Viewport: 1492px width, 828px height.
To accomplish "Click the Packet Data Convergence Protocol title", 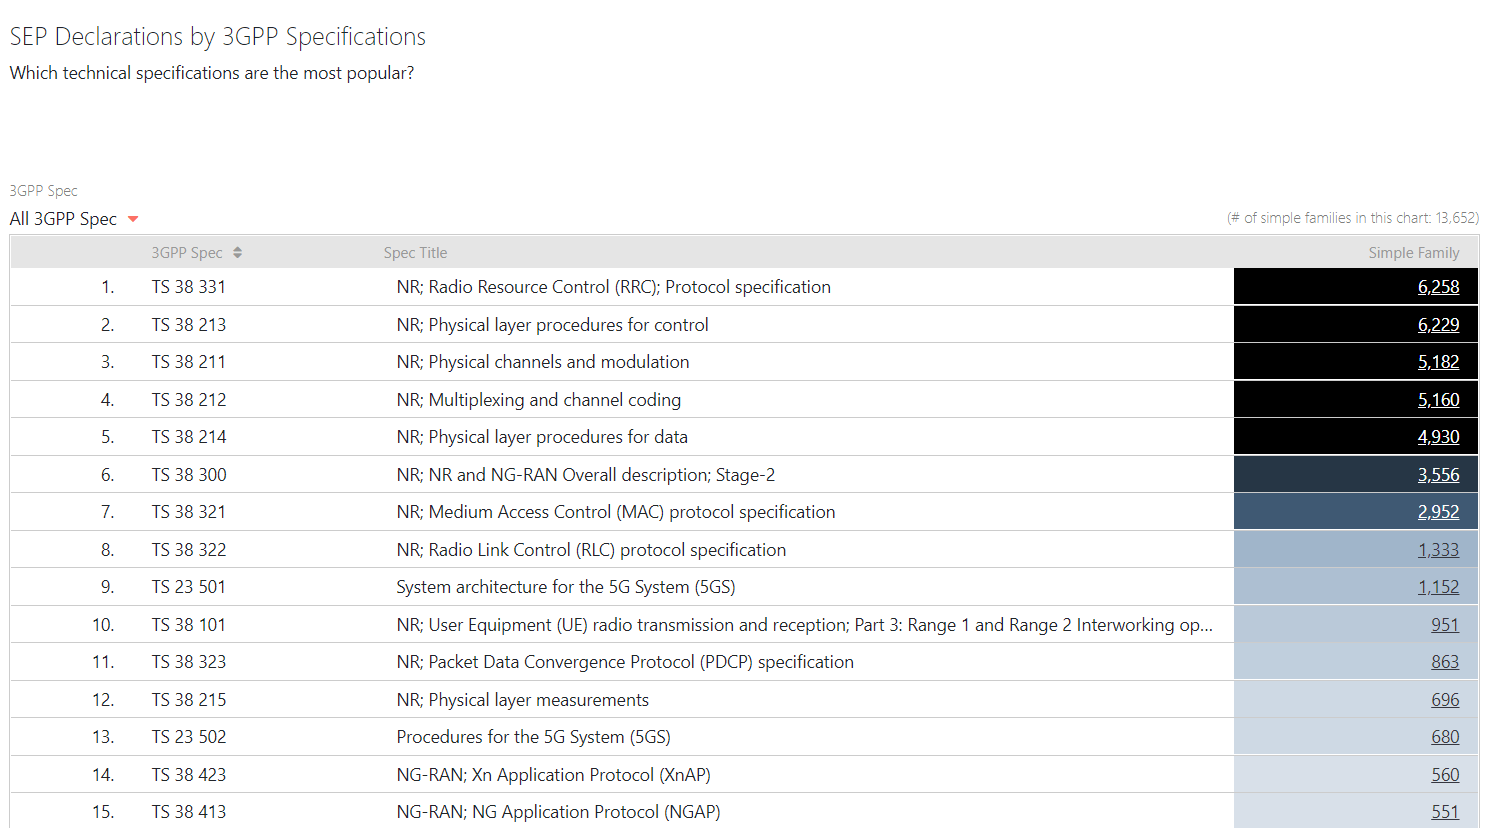I will [x=625, y=662].
